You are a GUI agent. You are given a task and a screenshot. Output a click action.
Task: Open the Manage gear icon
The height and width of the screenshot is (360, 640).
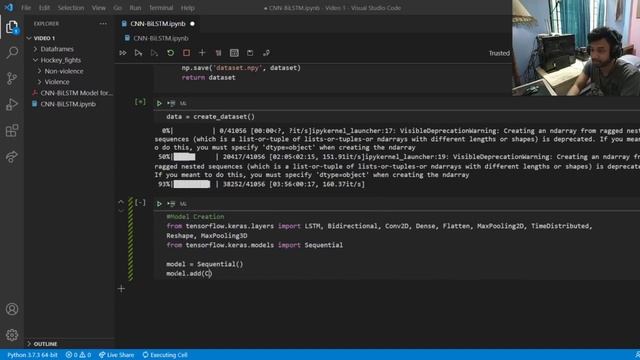tap(12, 335)
